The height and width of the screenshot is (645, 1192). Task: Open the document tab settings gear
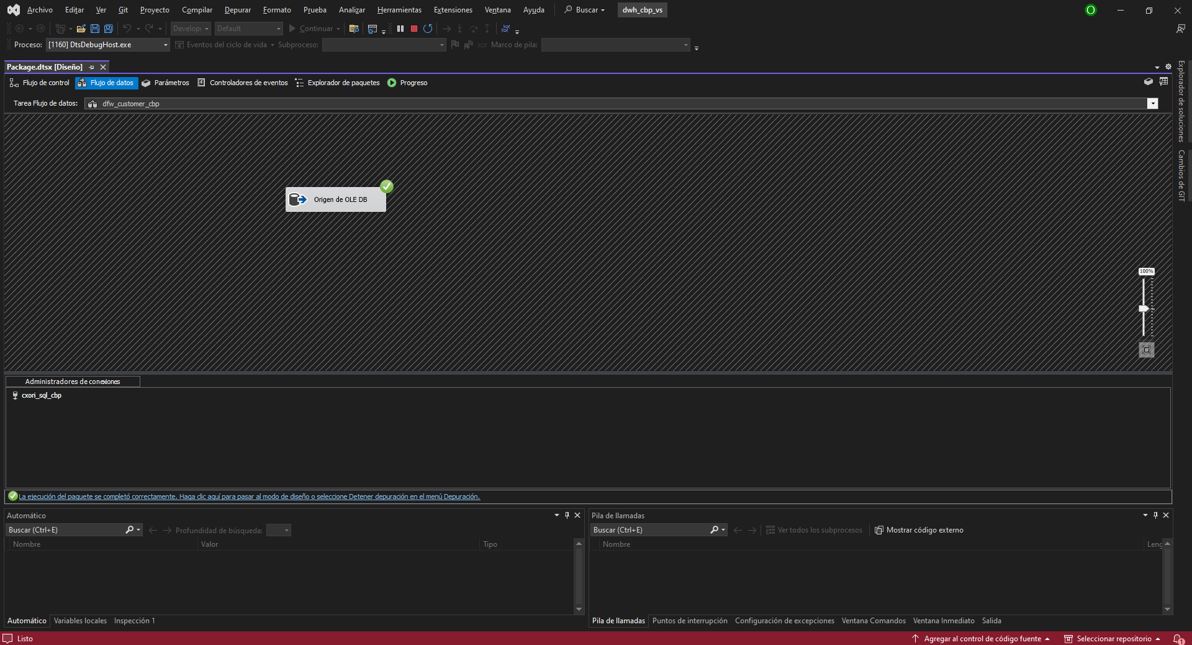pos(1168,67)
